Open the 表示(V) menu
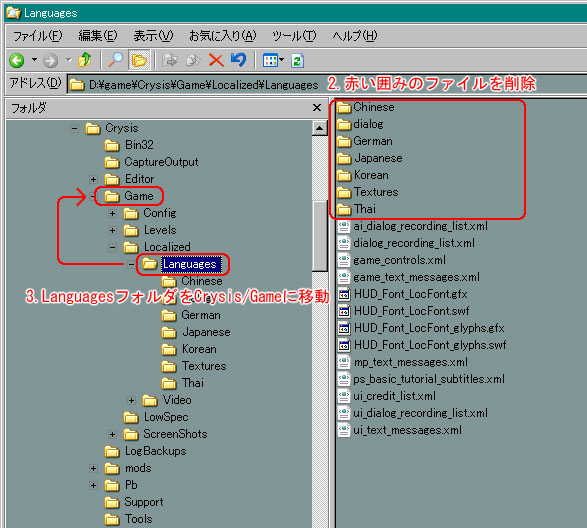The height and width of the screenshot is (528, 587). [x=153, y=36]
